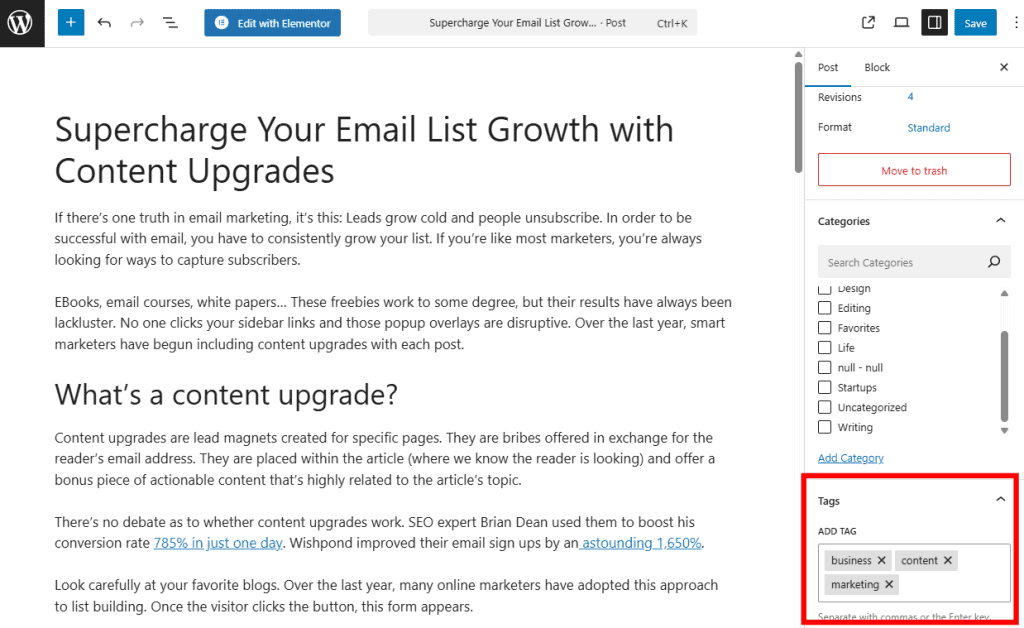Image resolution: width=1024 pixels, height=628 pixels.
Task: Save the post
Action: tap(975, 23)
